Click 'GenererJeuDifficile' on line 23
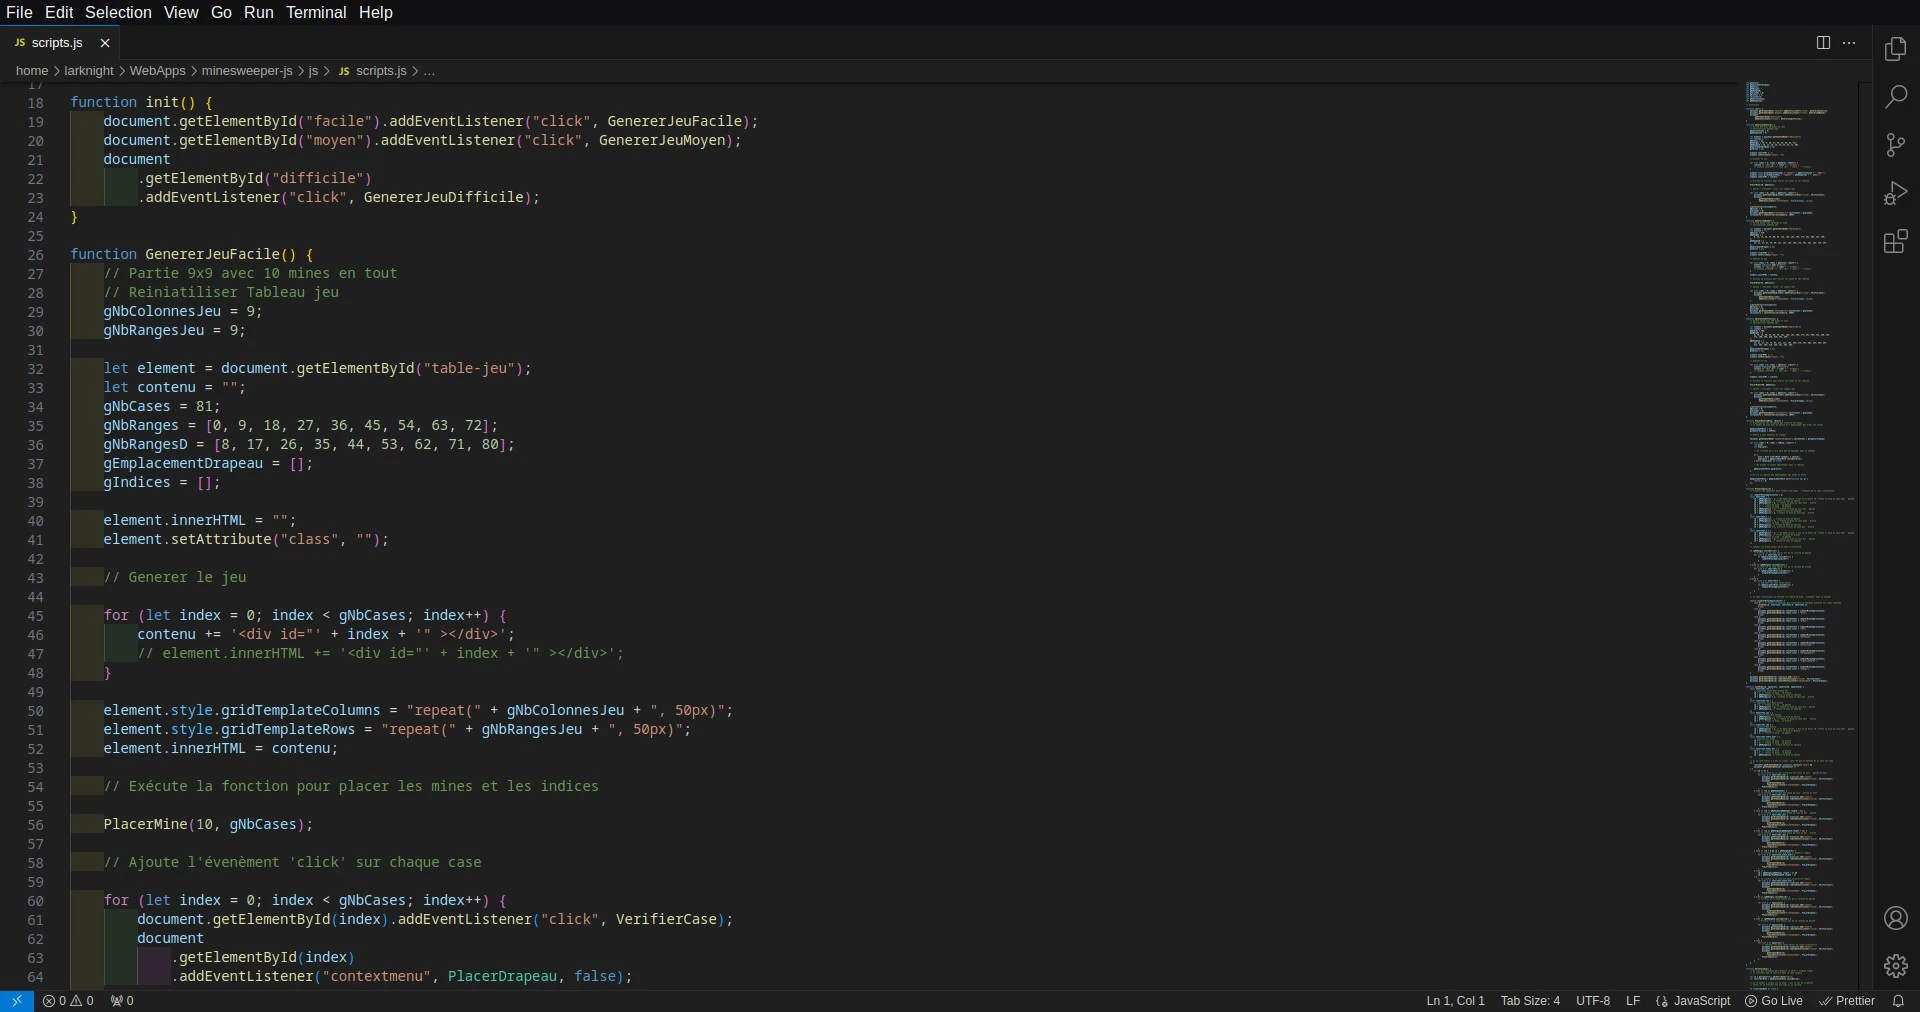The width and height of the screenshot is (1920, 1012). (x=443, y=197)
